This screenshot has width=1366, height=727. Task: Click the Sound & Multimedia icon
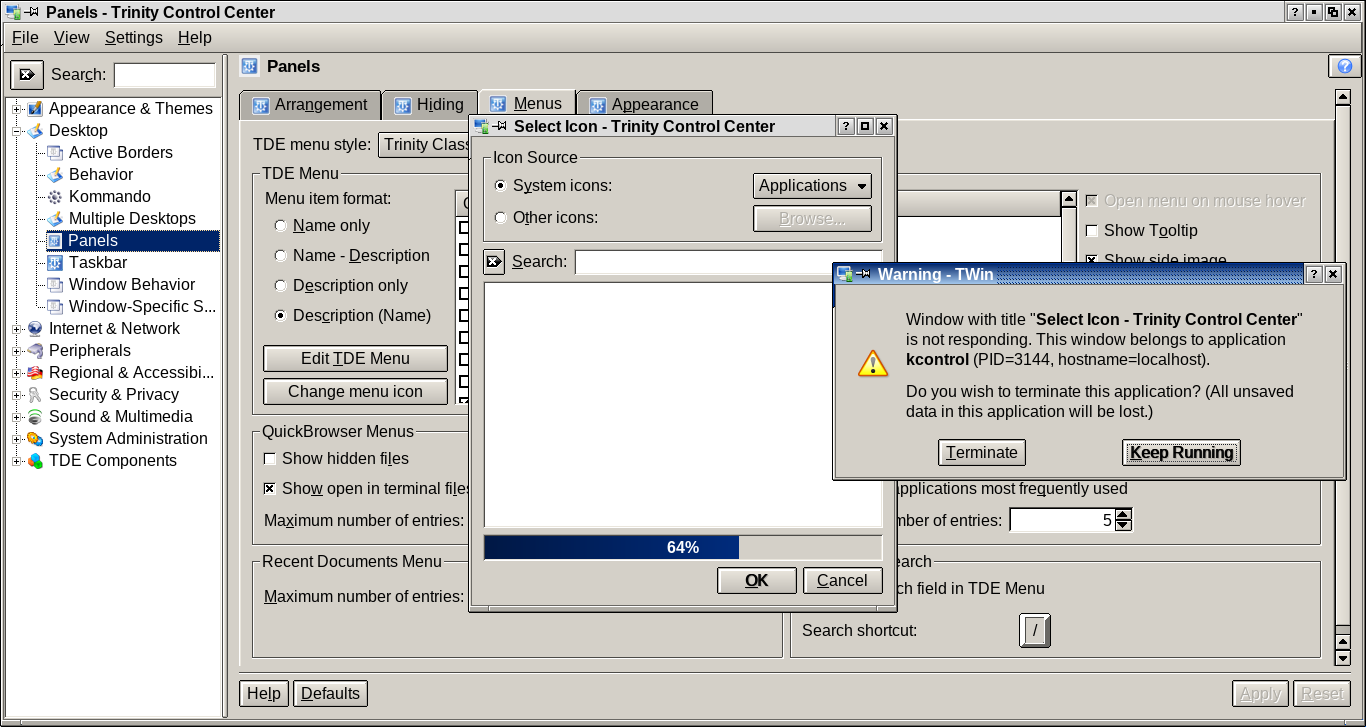coord(35,416)
